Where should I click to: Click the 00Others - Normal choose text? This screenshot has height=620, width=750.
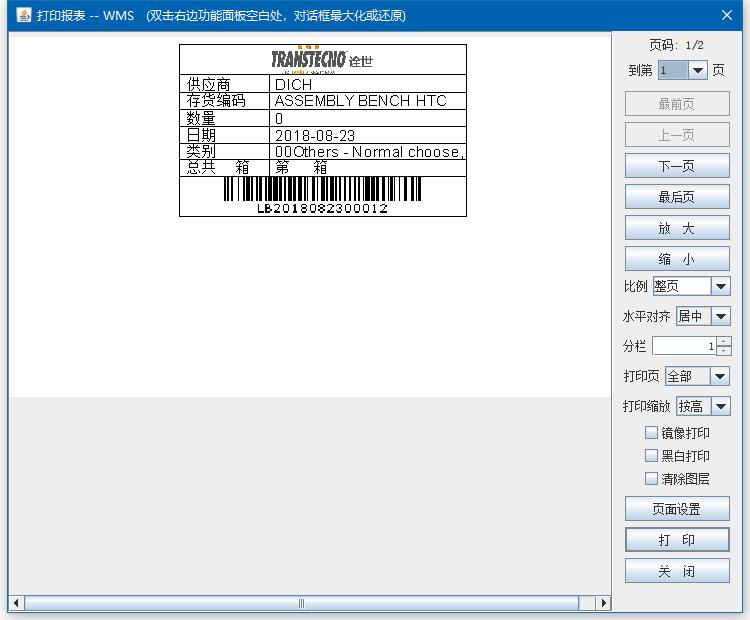(x=369, y=152)
